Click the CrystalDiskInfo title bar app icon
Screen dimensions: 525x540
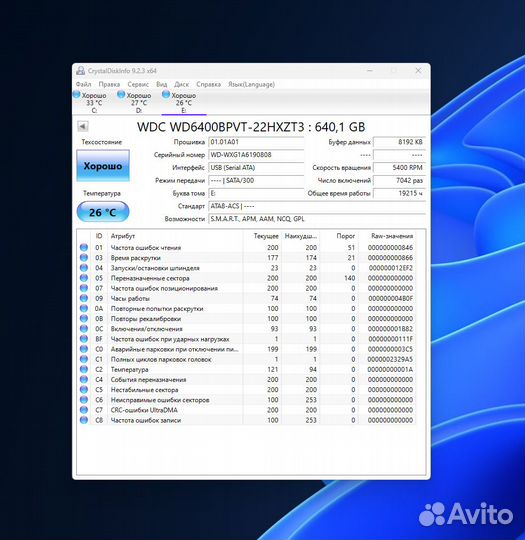pyautogui.click(x=81, y=71)
